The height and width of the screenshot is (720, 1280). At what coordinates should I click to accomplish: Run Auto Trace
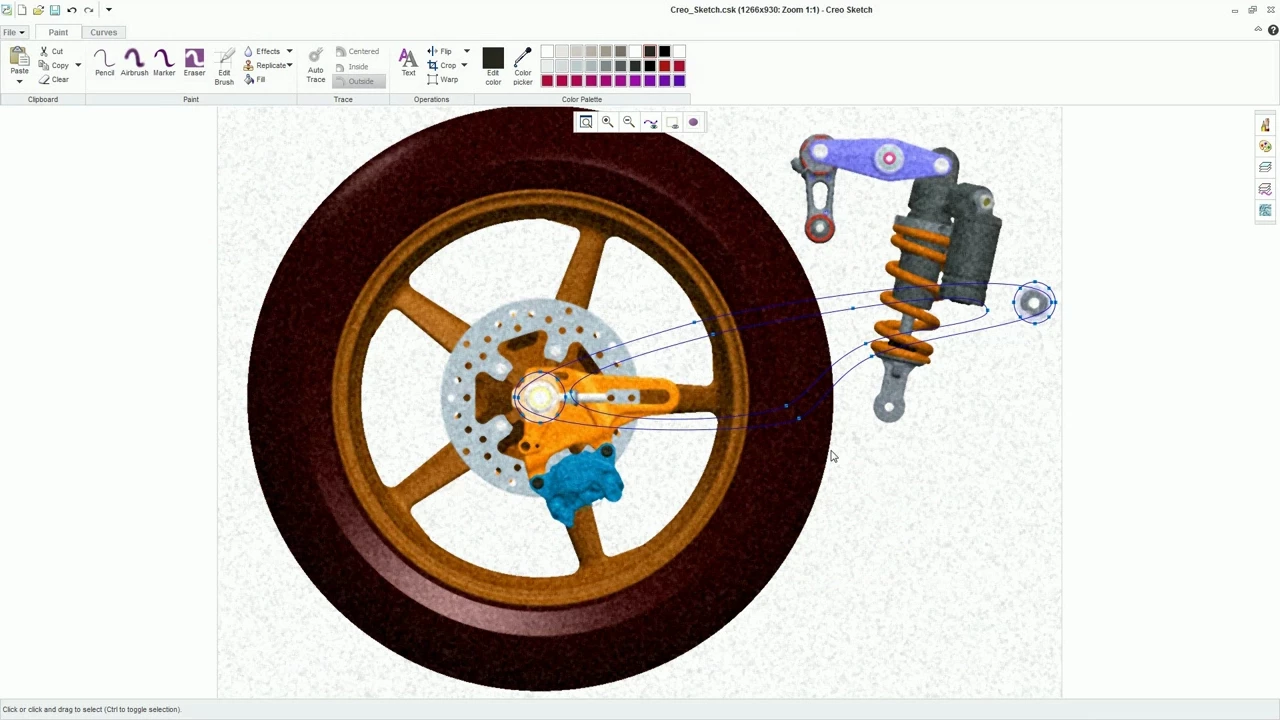point(315,66)
